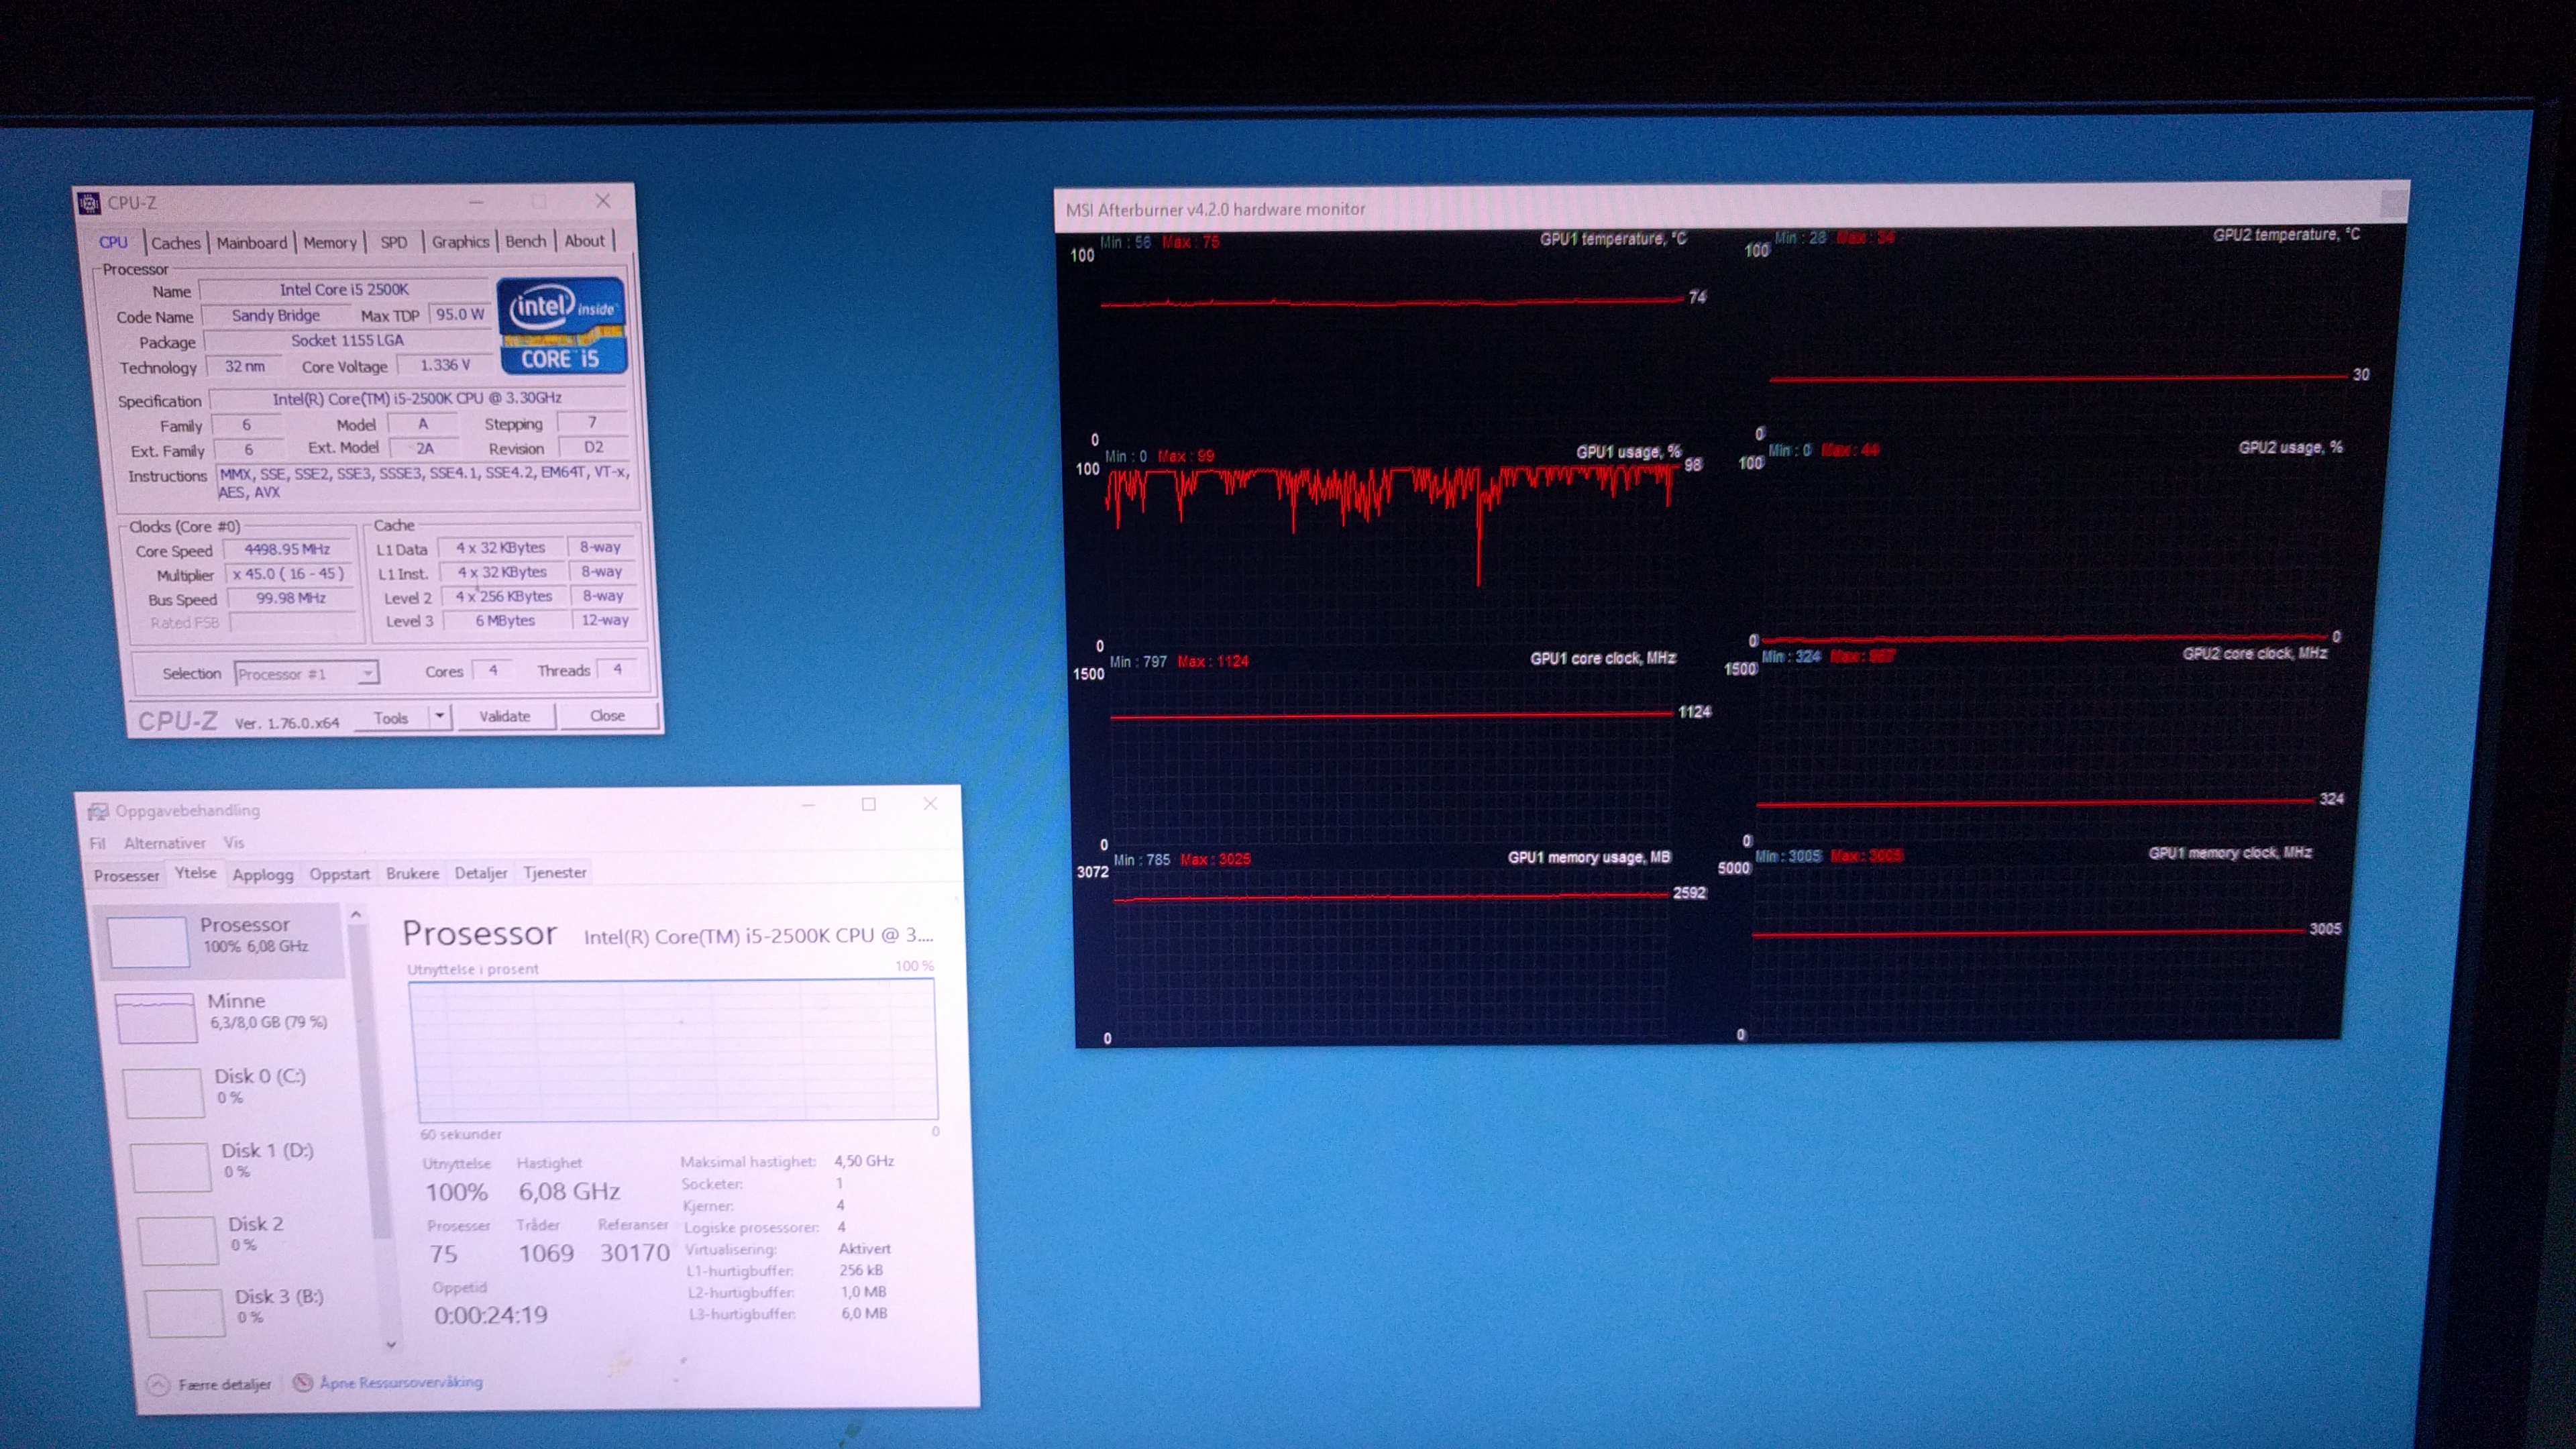Click the sidebar scroll up arrow
Image resolution: width=2576 pixels, height=1449 pixels.
point(356,915)
